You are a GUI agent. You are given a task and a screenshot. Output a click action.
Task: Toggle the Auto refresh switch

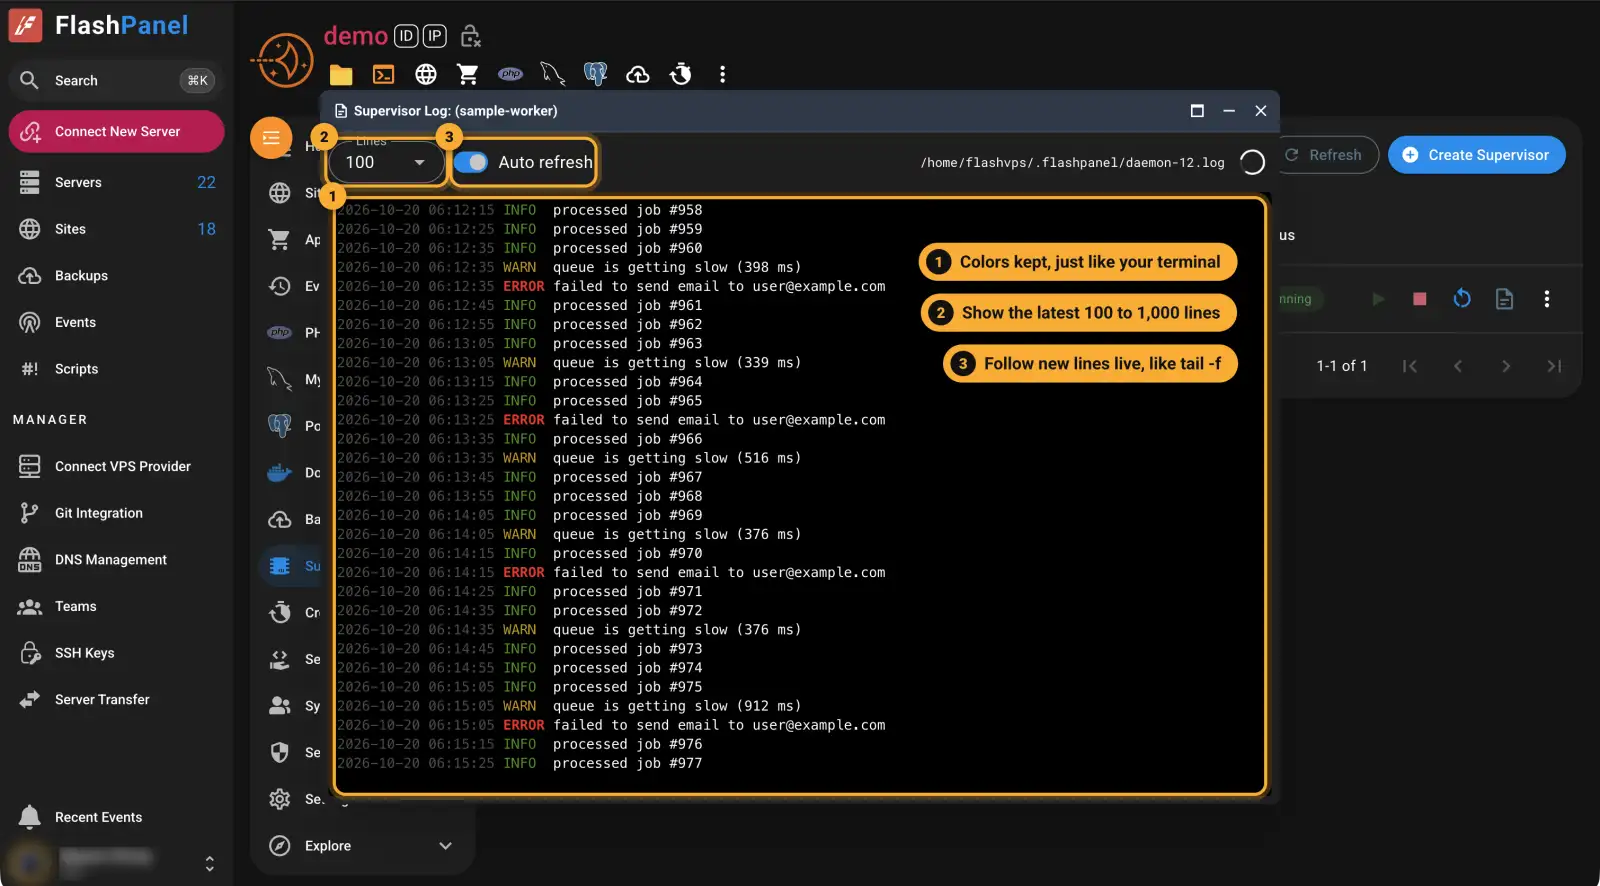(471, 162)
